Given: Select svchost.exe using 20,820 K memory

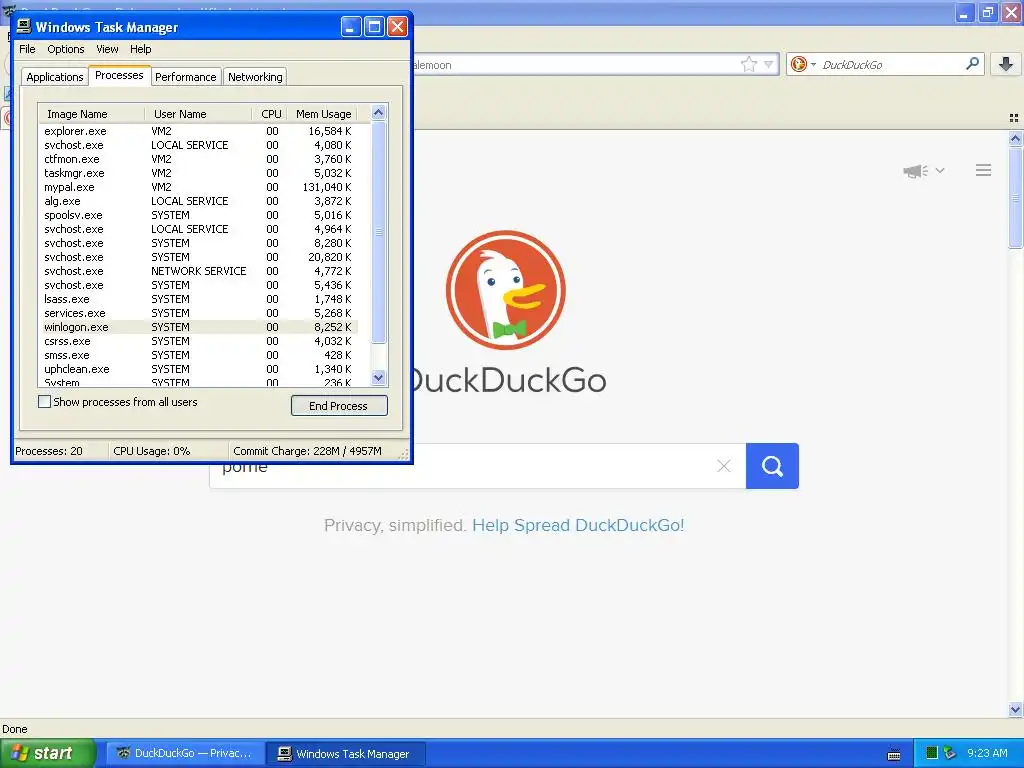Looking at the screenshot, I should tap(199, 257).
